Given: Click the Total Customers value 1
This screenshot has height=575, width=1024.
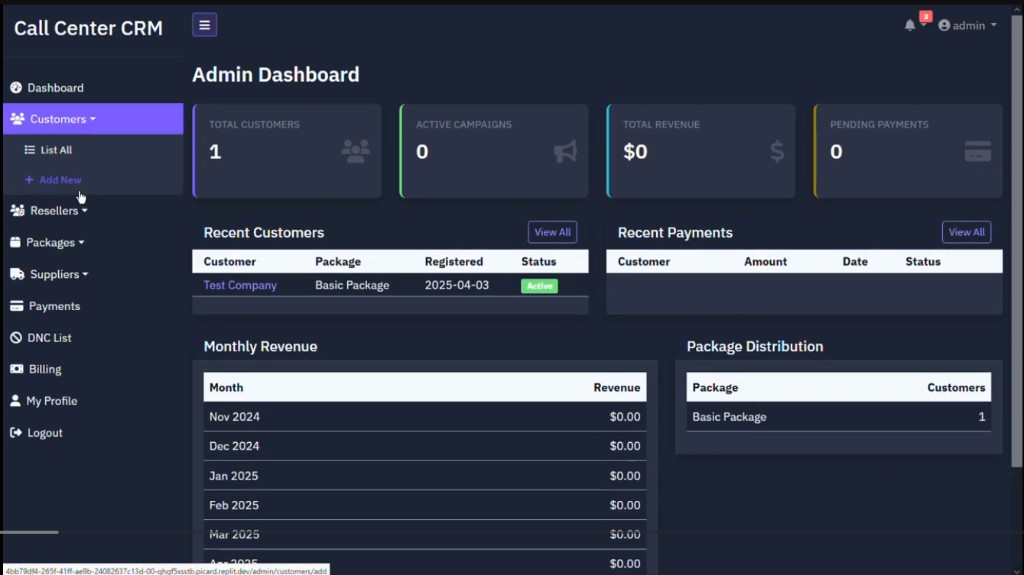Looking at the screenshot, I should coord(215,152).
